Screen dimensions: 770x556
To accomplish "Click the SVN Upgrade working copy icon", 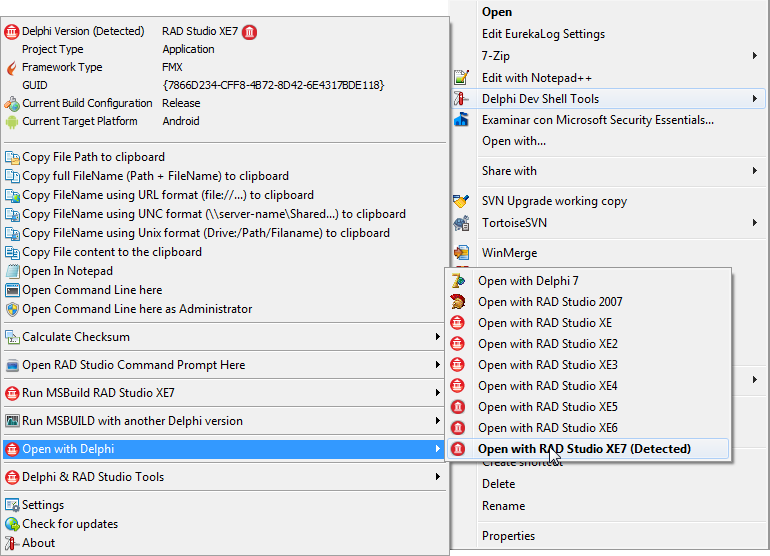I will [x=461, y=201].
